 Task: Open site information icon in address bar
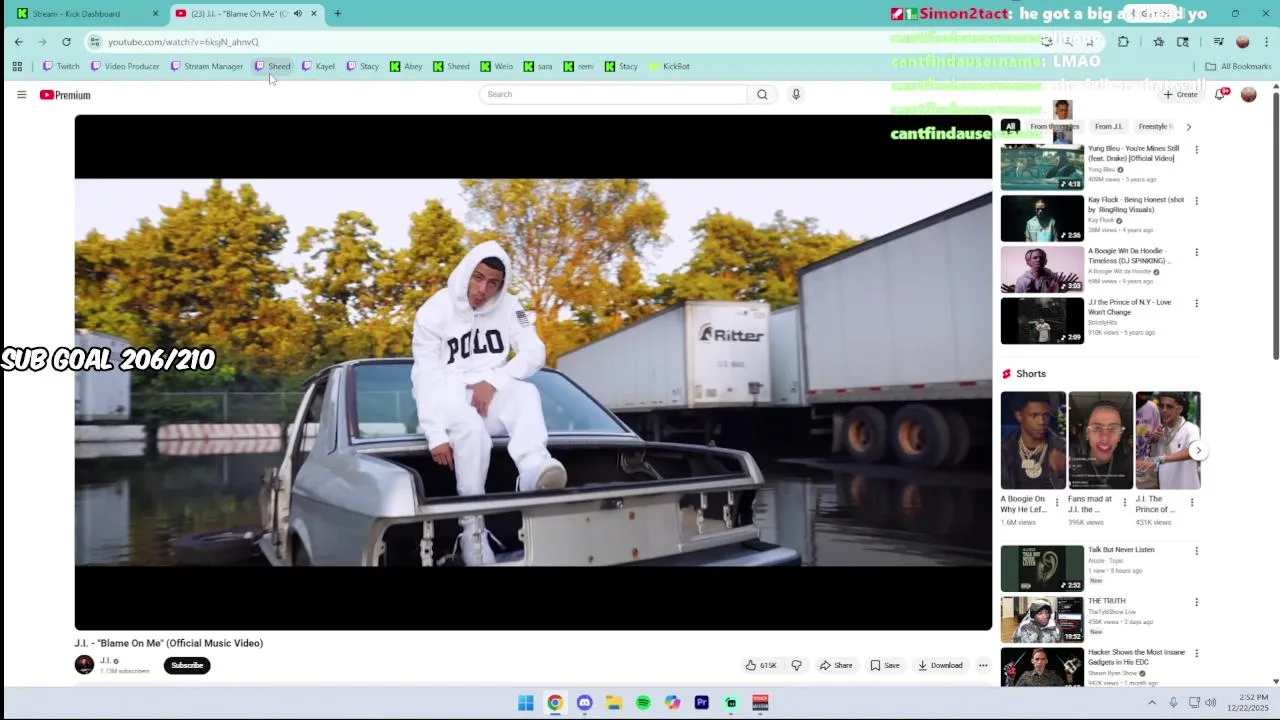click(94, 42)
